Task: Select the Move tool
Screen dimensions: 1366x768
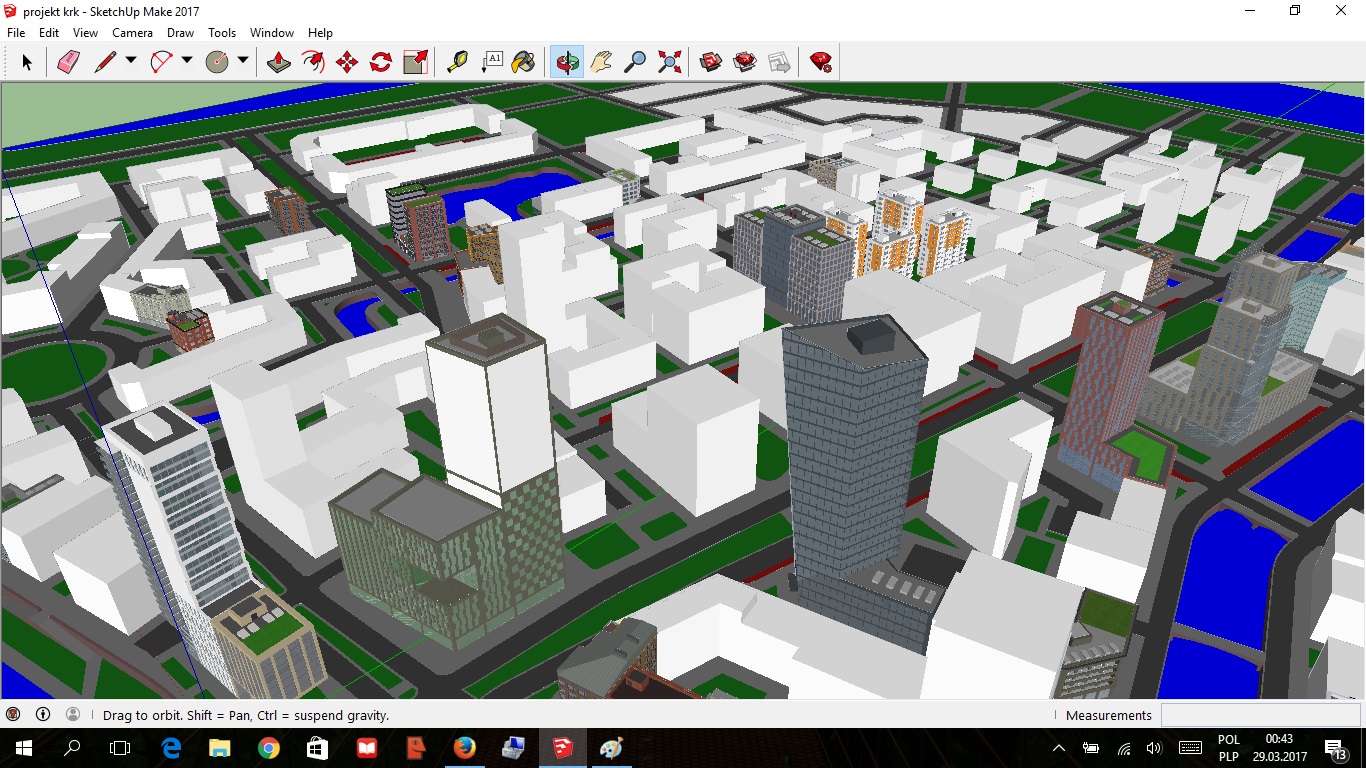Action: point(347,62)
